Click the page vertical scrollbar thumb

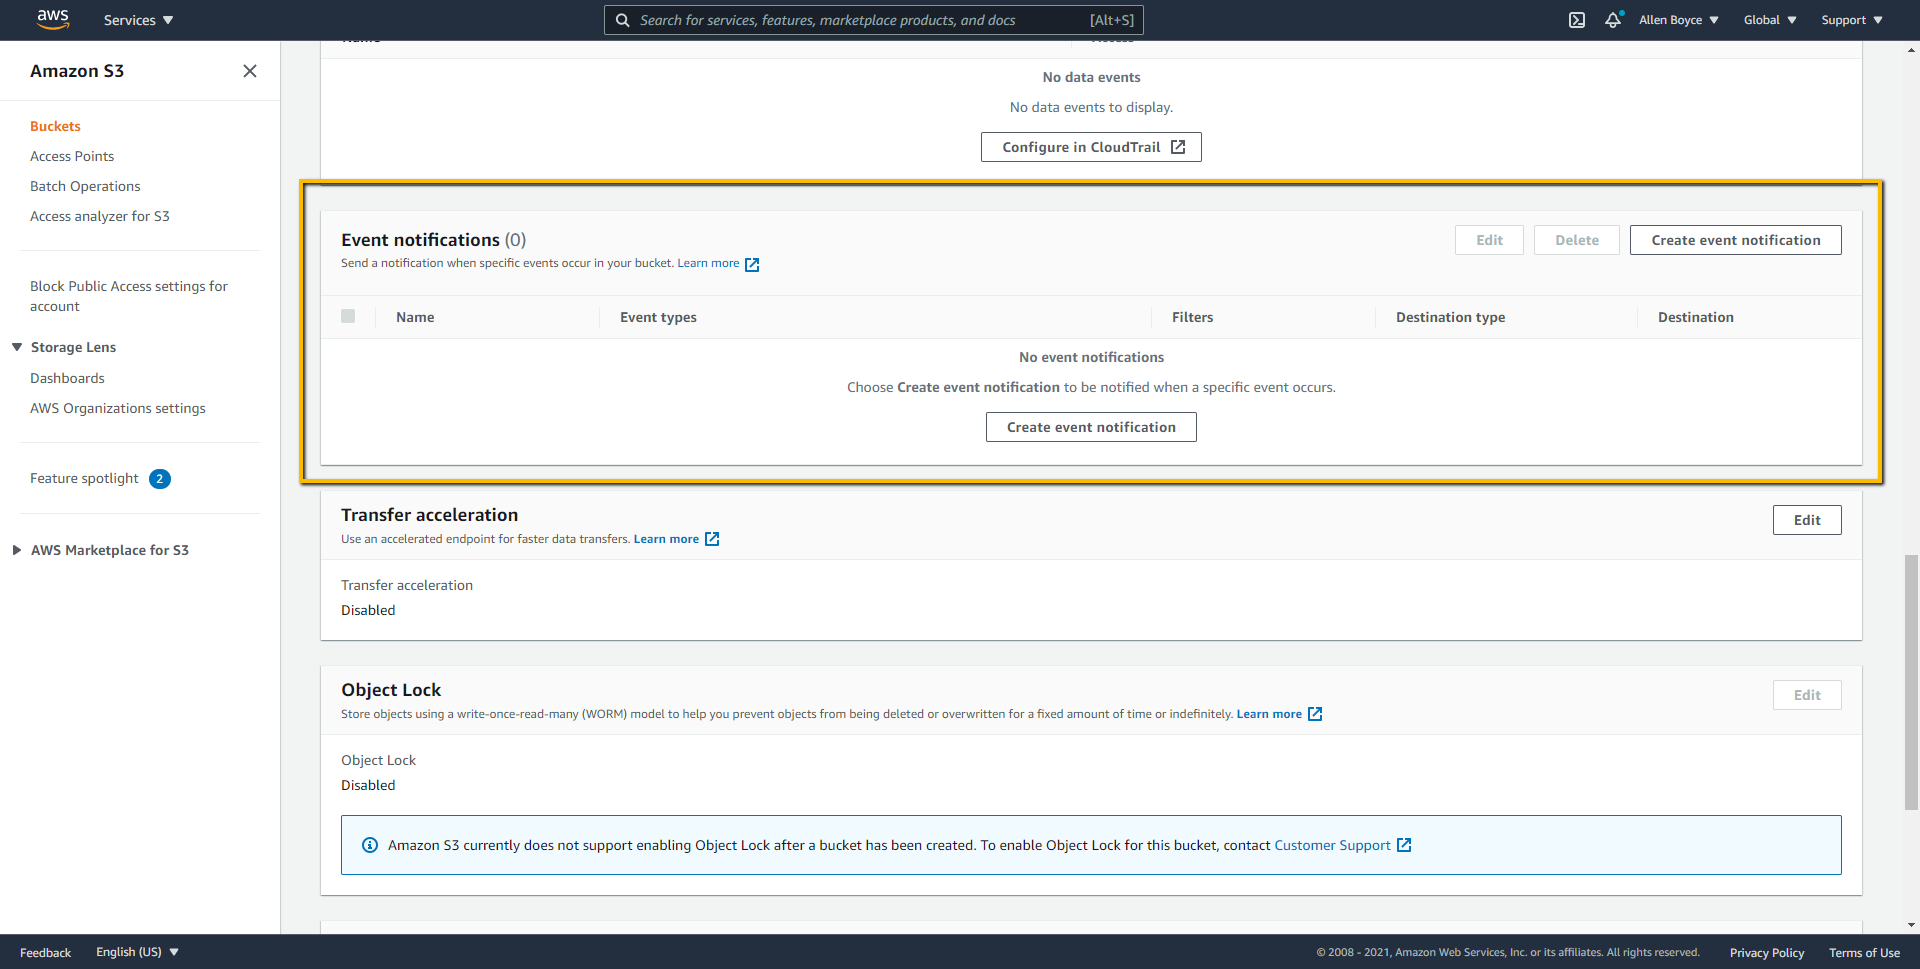pyautogui.click(x=1911, y=682)
